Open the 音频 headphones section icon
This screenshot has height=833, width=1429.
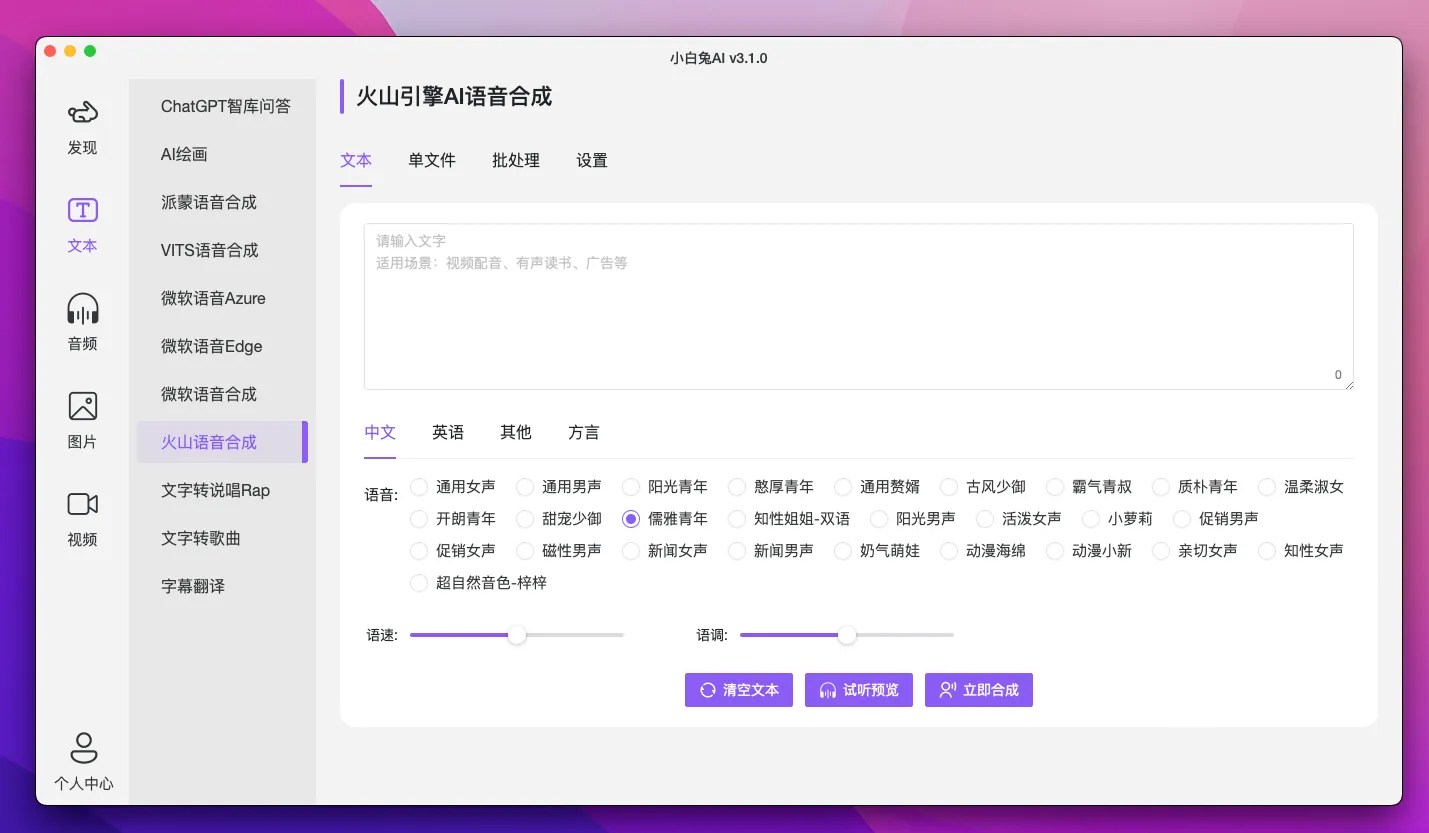(82, 308)
